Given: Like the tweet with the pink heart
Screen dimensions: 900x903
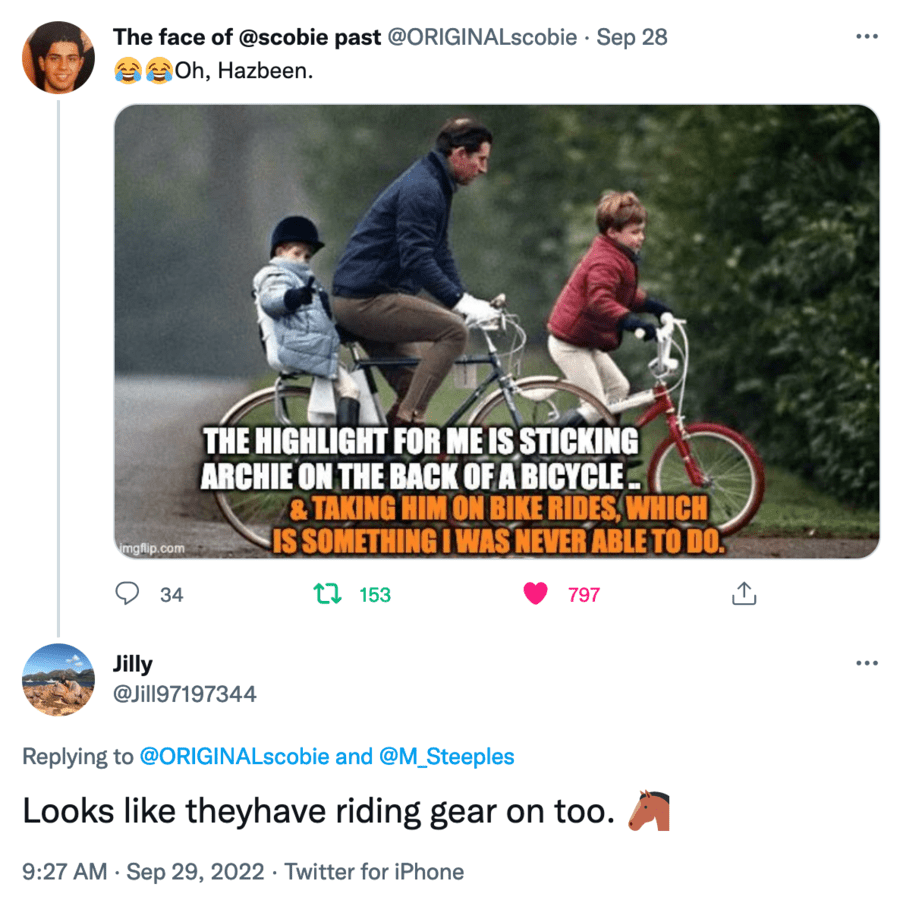Looking at the screenshot, I should coord(536,594).
